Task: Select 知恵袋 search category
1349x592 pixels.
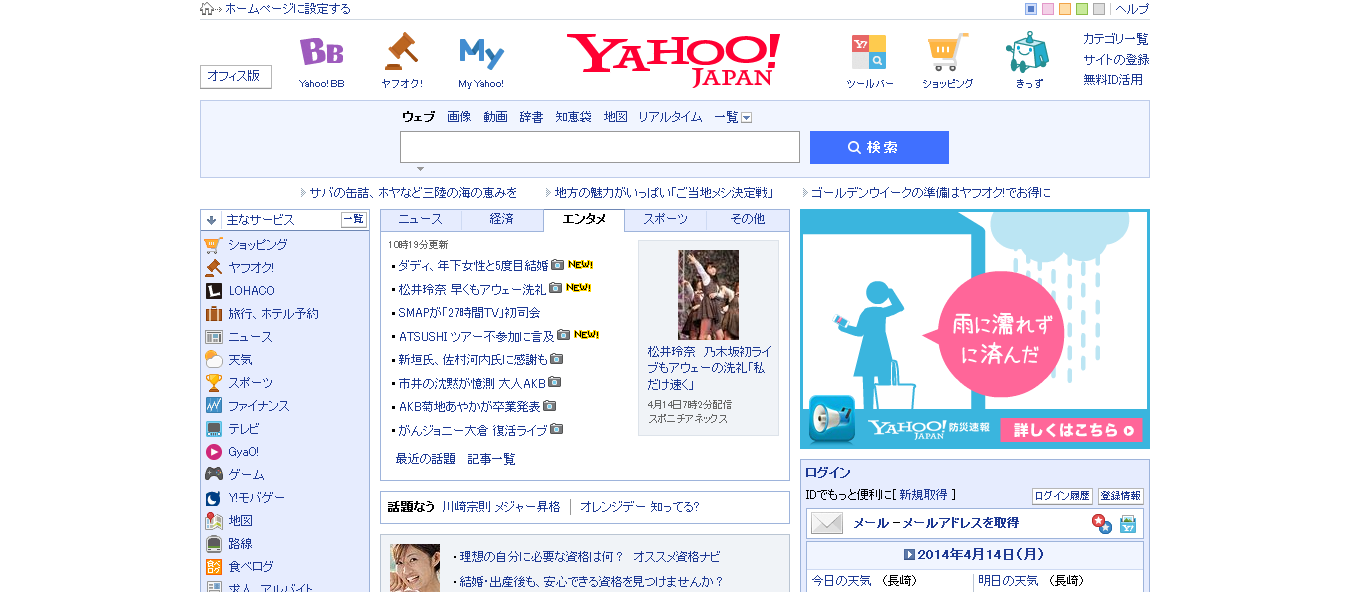Action: pyautogui.click(x=574, y=117)
